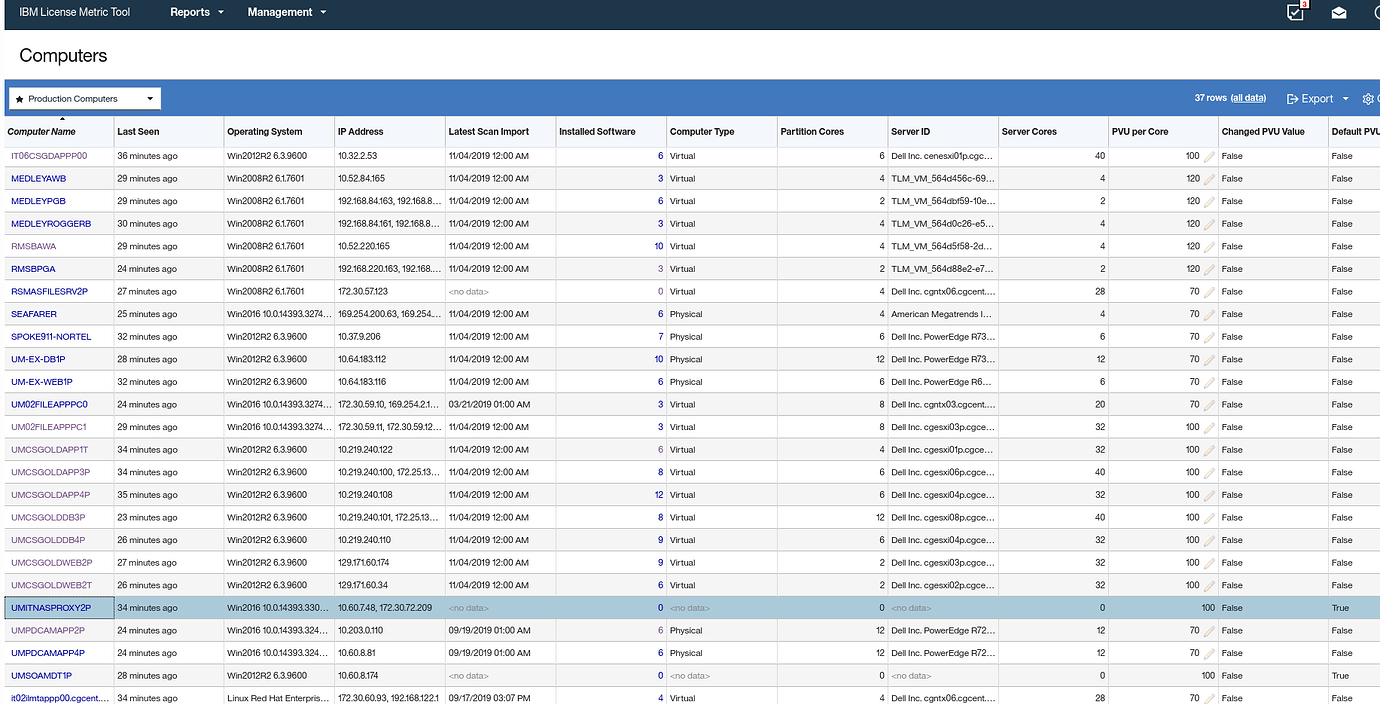Click the star icon in the view selector
Viewport: 1380px width, 704px height.
[x=19, y=98]
